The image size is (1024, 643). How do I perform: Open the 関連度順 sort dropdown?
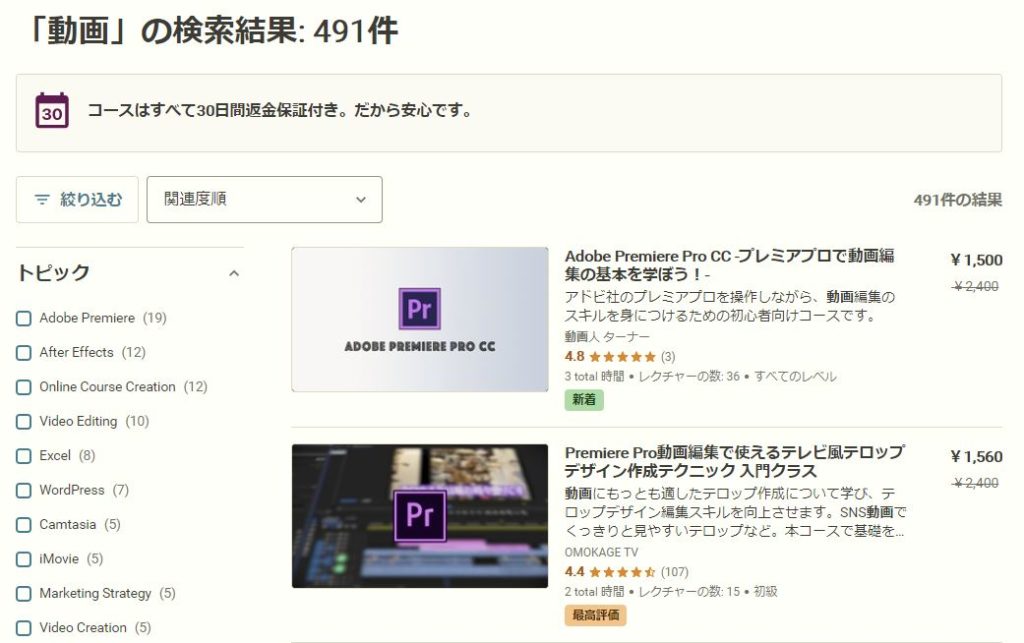(x=264, y=199)
